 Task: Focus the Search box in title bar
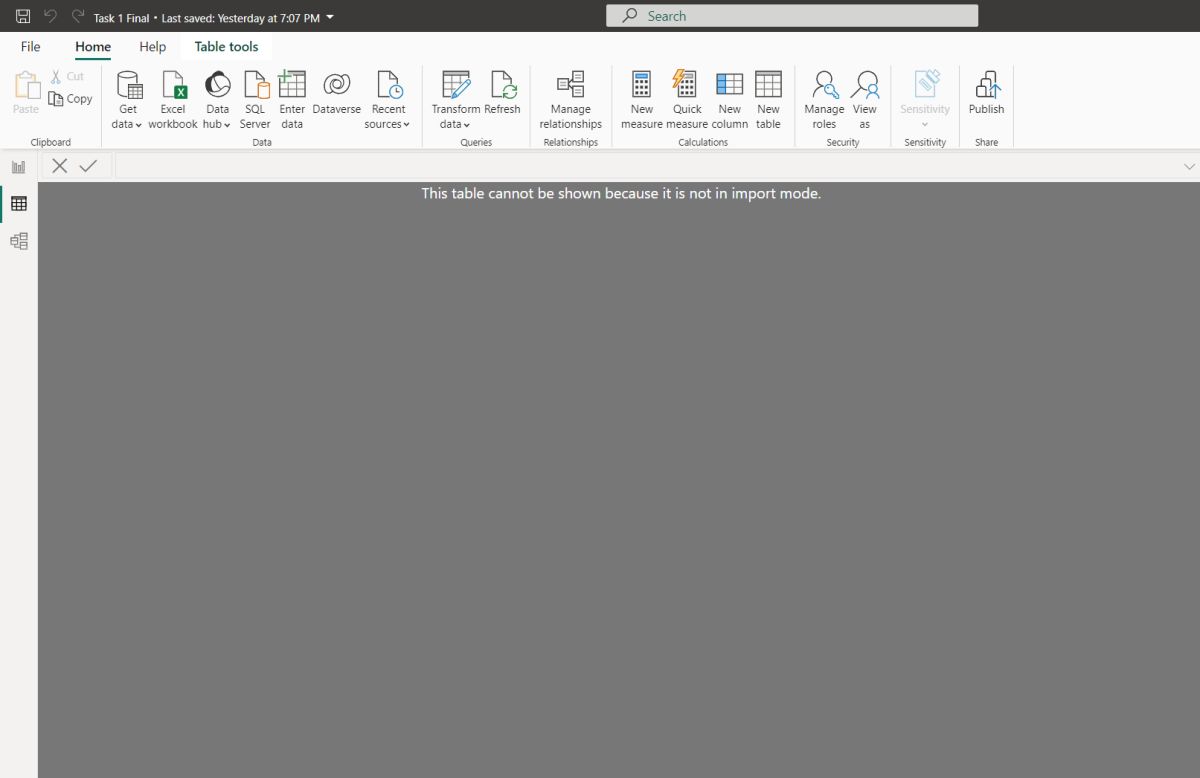click(x=792, y=16)
